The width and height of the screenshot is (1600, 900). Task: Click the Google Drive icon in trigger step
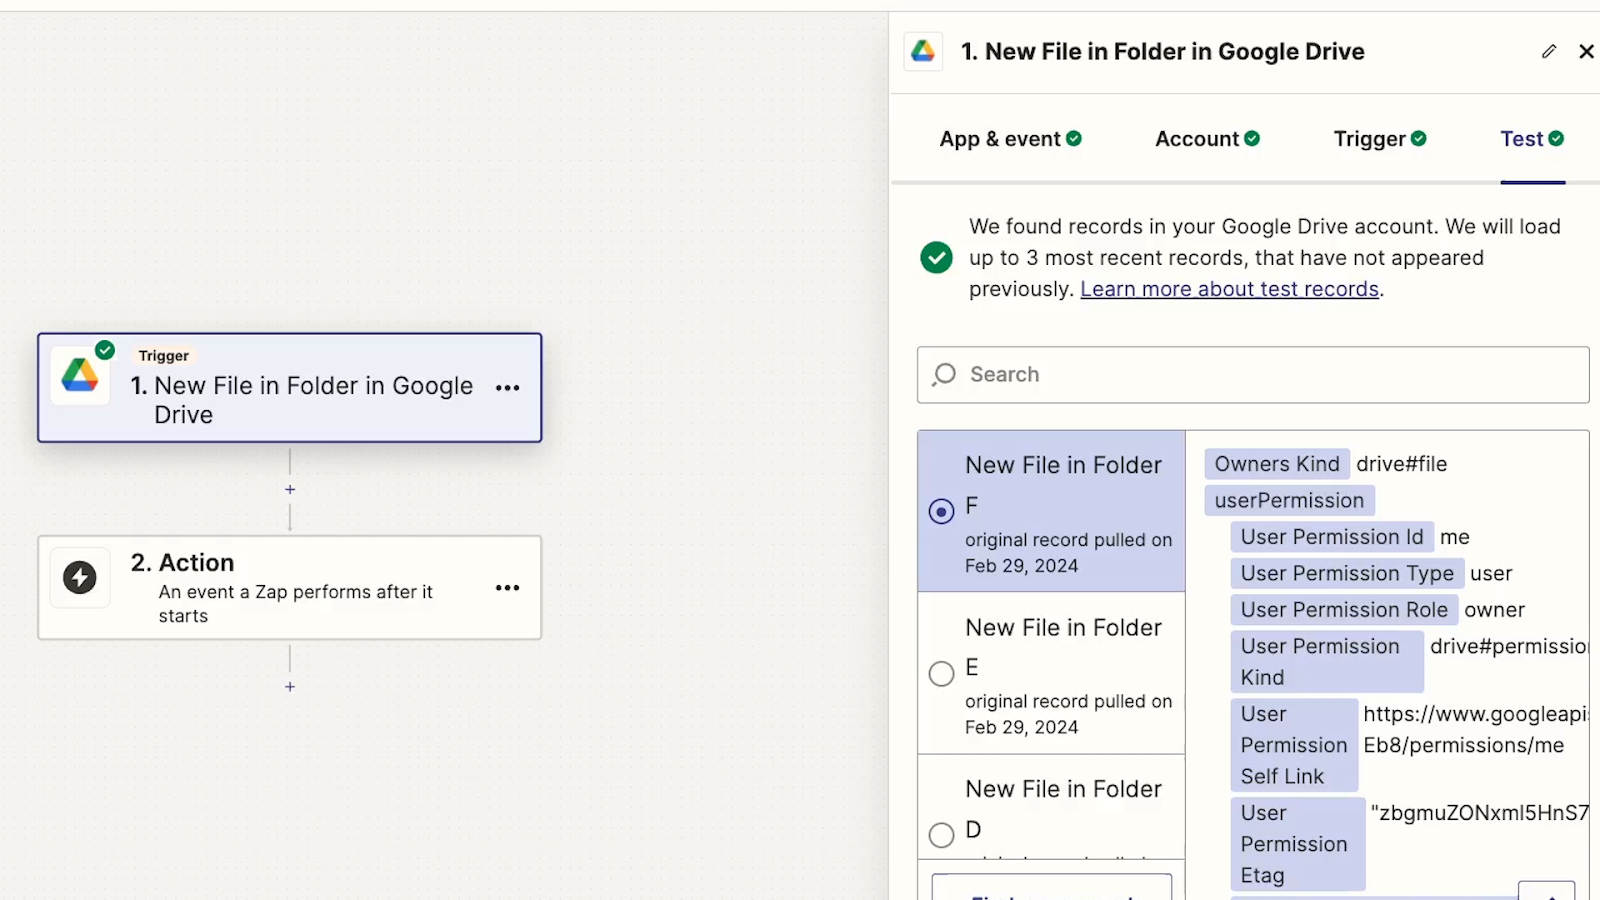80,376
